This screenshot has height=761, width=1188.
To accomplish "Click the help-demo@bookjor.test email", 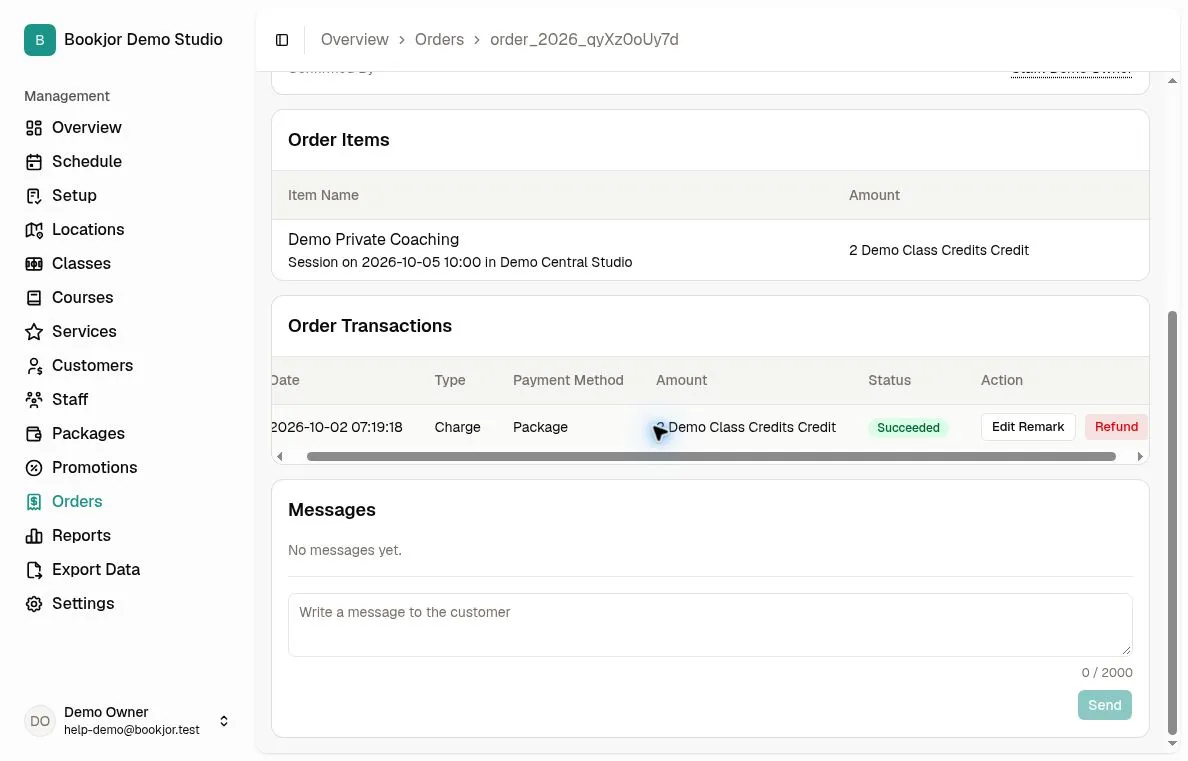I will point(132,730).
